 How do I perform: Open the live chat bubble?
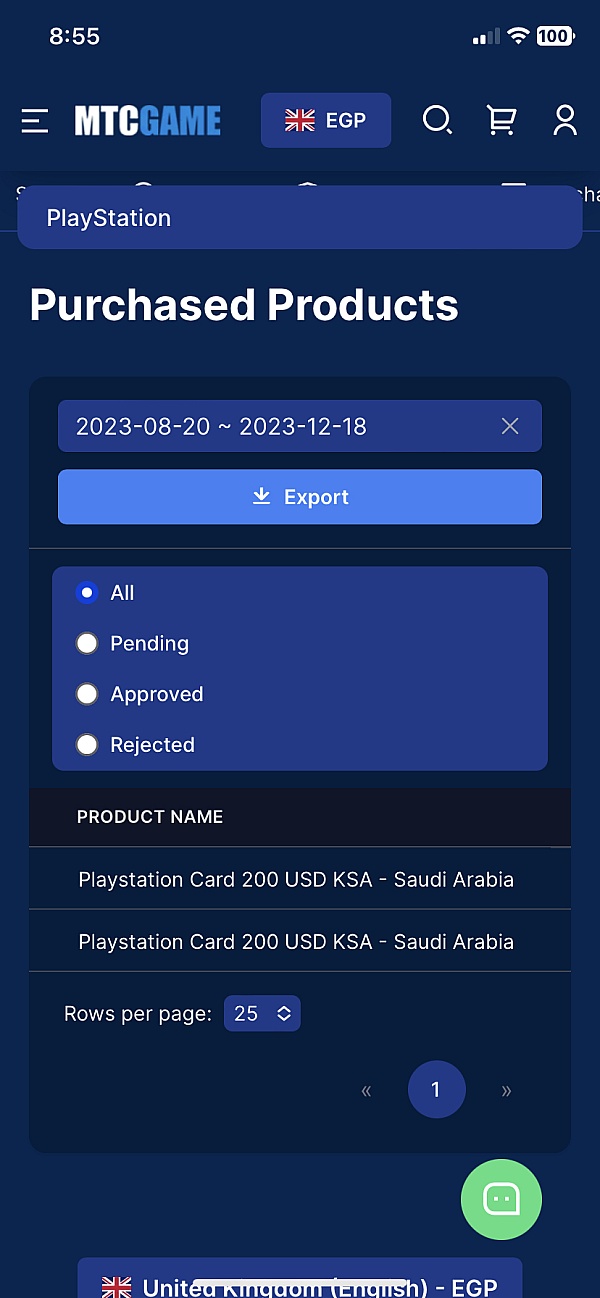pyautogui.click(x=501, y=1199)
